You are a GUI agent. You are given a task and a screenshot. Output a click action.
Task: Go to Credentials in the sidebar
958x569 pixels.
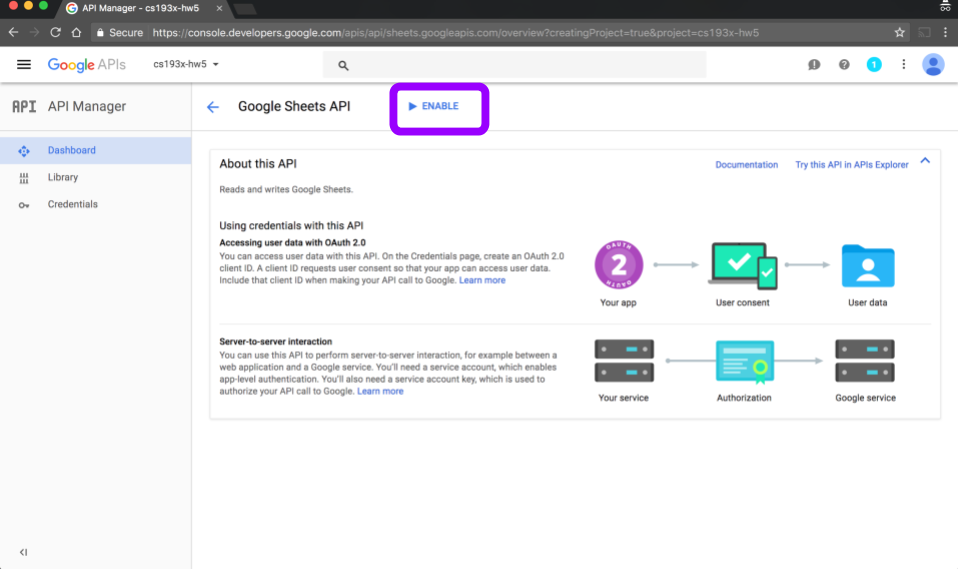(x=72, y=204)
